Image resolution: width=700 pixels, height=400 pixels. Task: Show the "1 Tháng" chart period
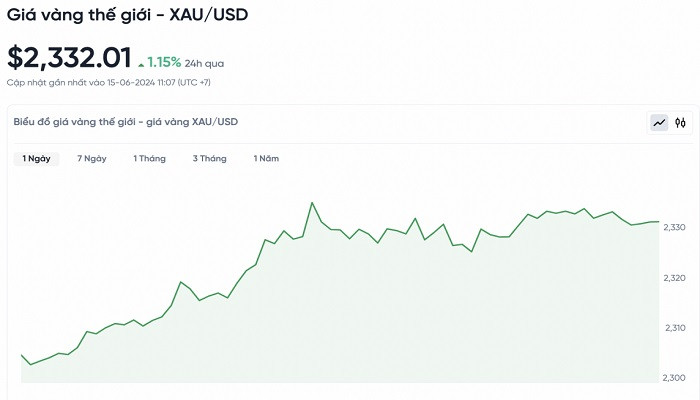pyautogui.click(x=149, y=158)
